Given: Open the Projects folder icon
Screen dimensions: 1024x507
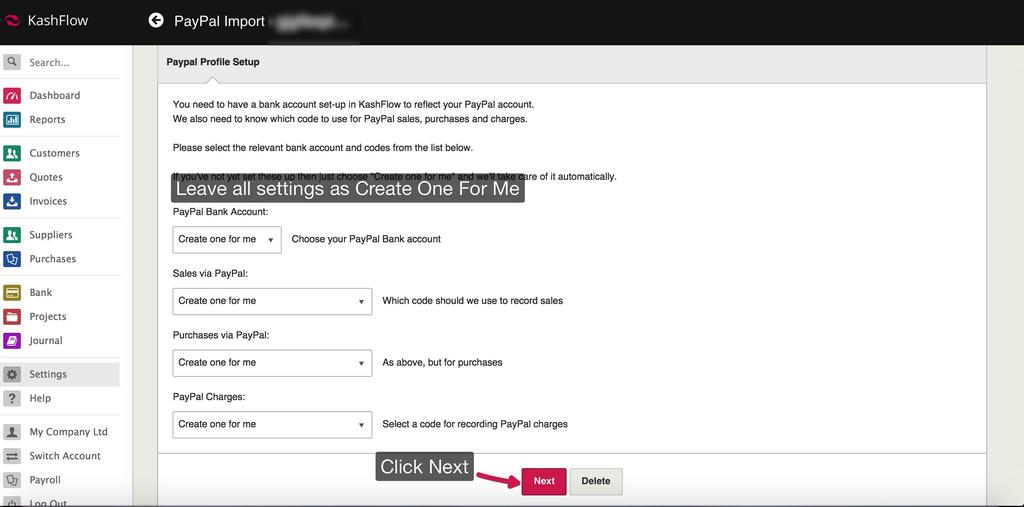Looking at the screenshot, I should pos(12,317).
